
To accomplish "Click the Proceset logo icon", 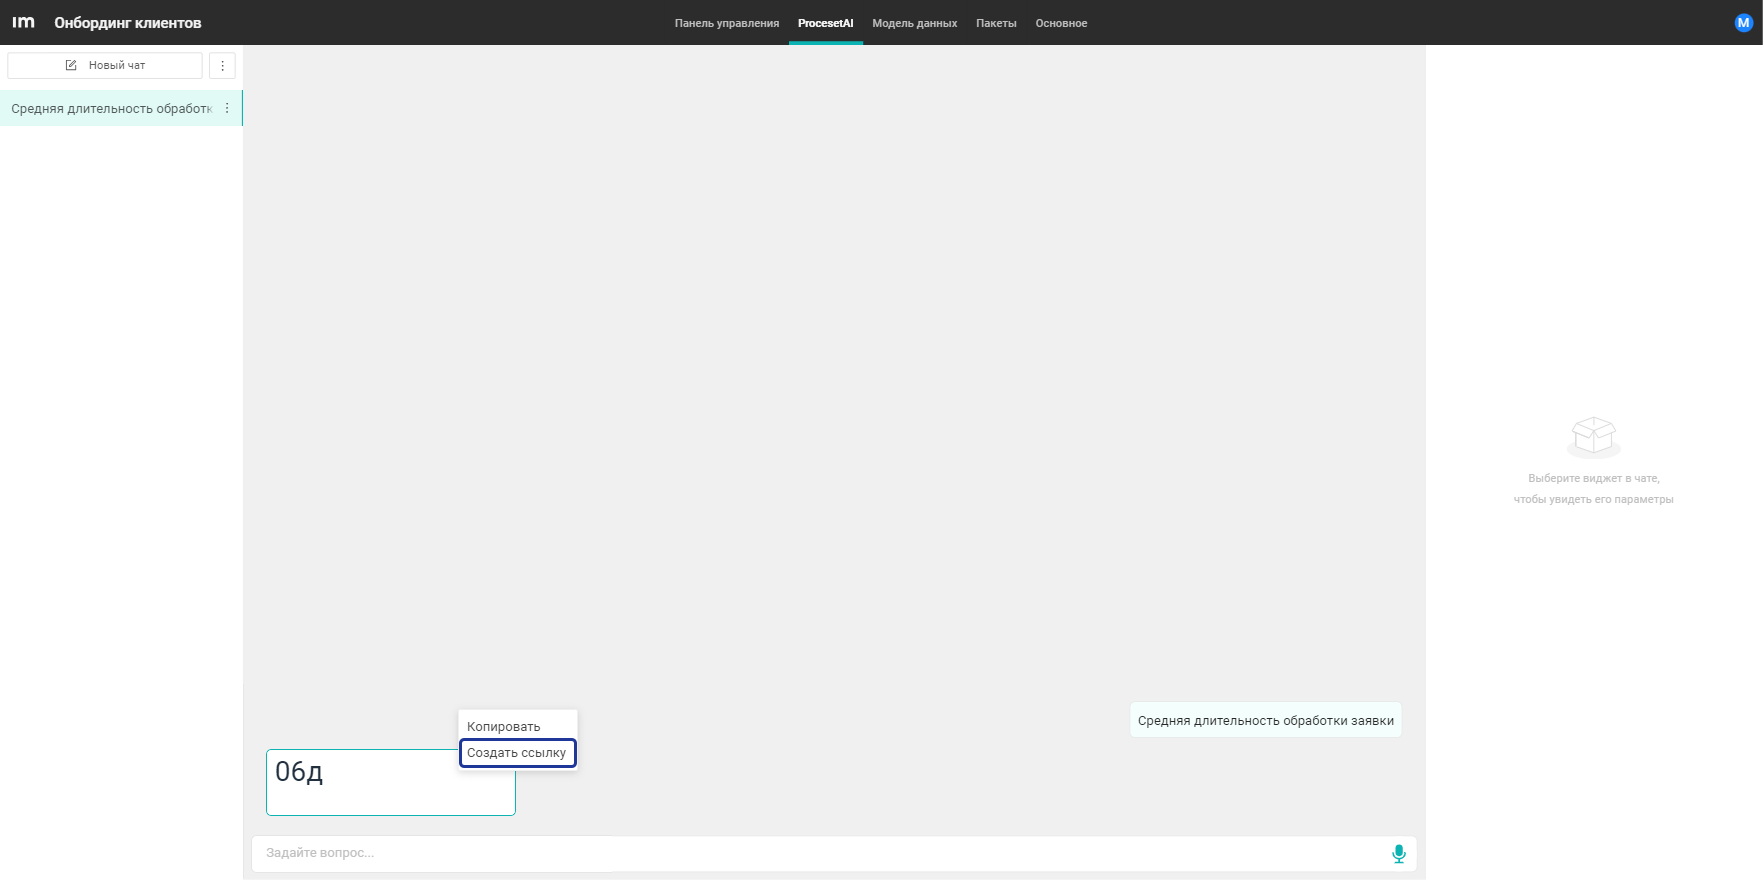I will (x=23, y=22).
